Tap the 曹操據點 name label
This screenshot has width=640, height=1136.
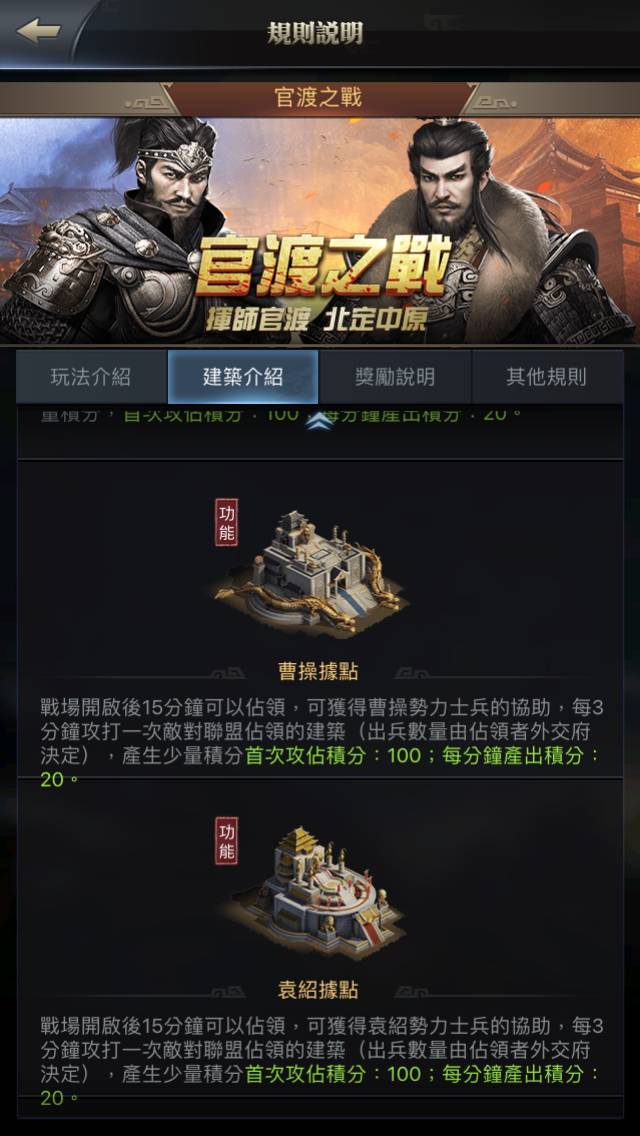tap(318, 672)
